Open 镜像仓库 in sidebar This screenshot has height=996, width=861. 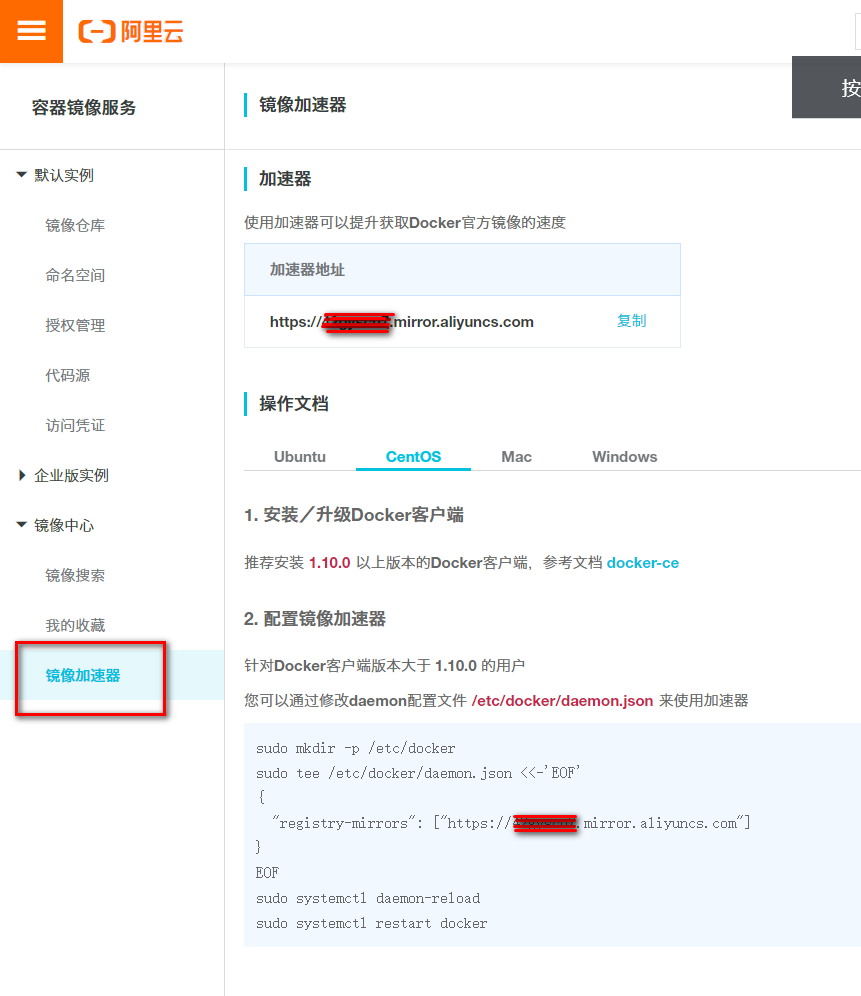point(75,225)
